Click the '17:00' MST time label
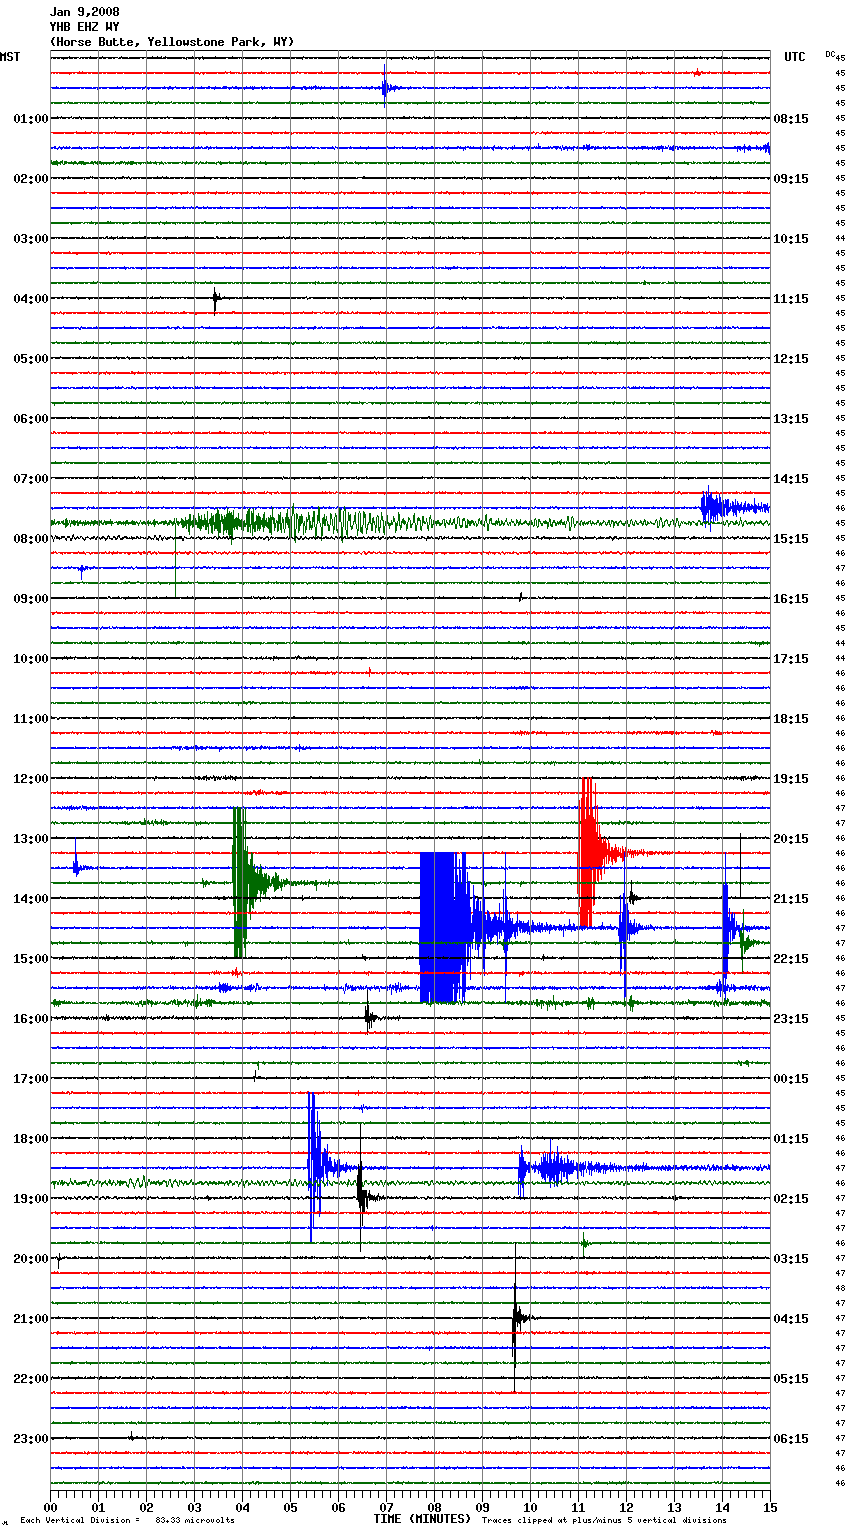Screen dimensions: 850x1534 [31, 1078]
